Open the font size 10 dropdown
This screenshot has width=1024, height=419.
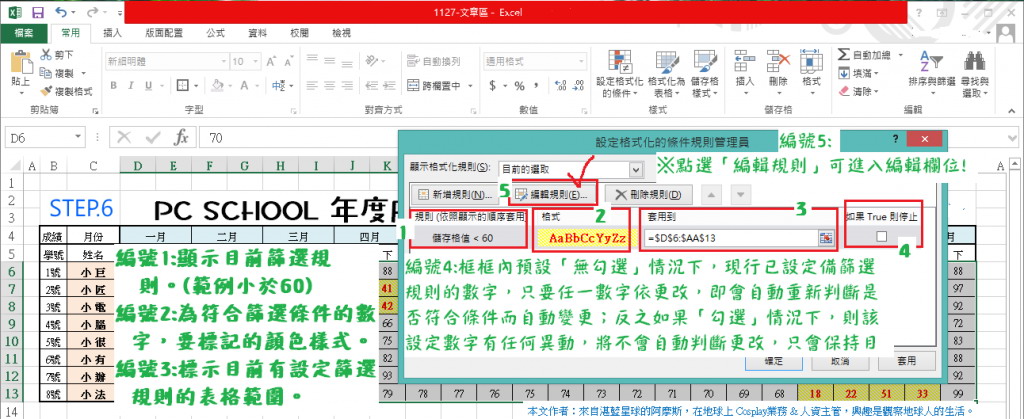(x=255, y=61)
